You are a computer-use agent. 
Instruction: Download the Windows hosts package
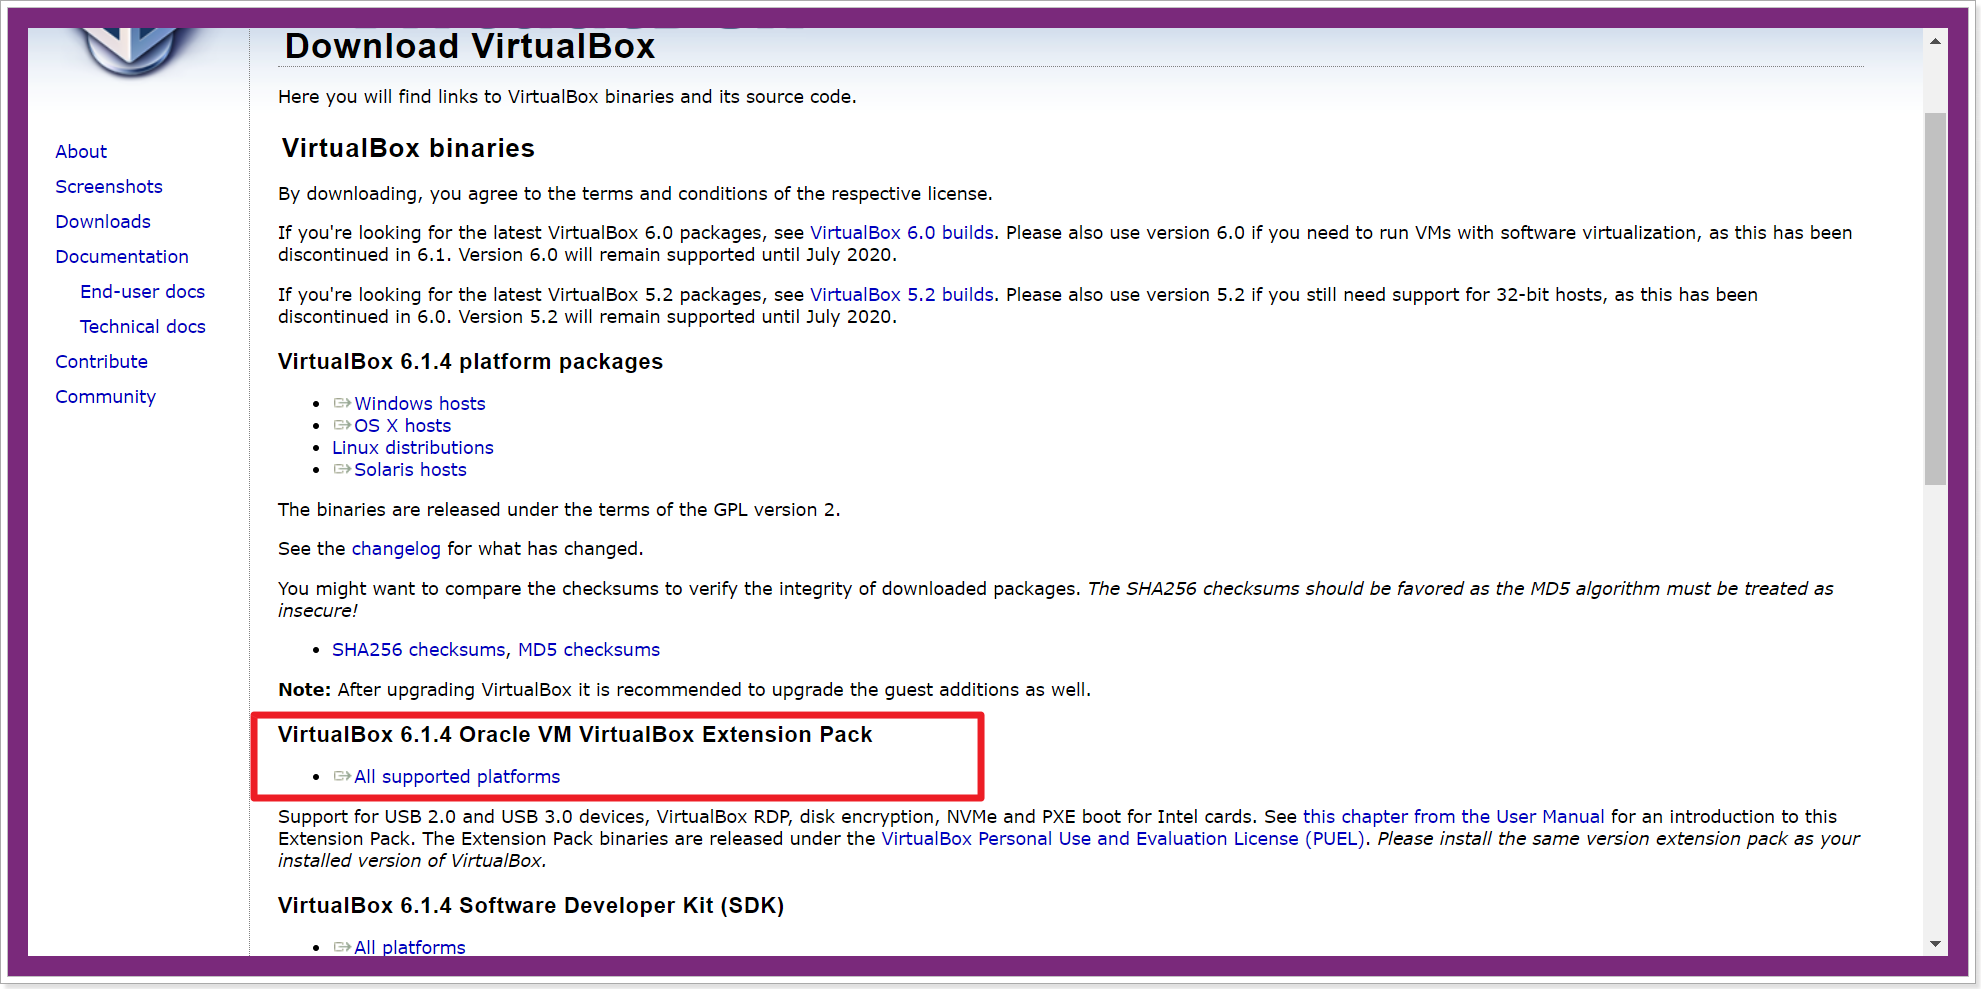click(420, 403)
